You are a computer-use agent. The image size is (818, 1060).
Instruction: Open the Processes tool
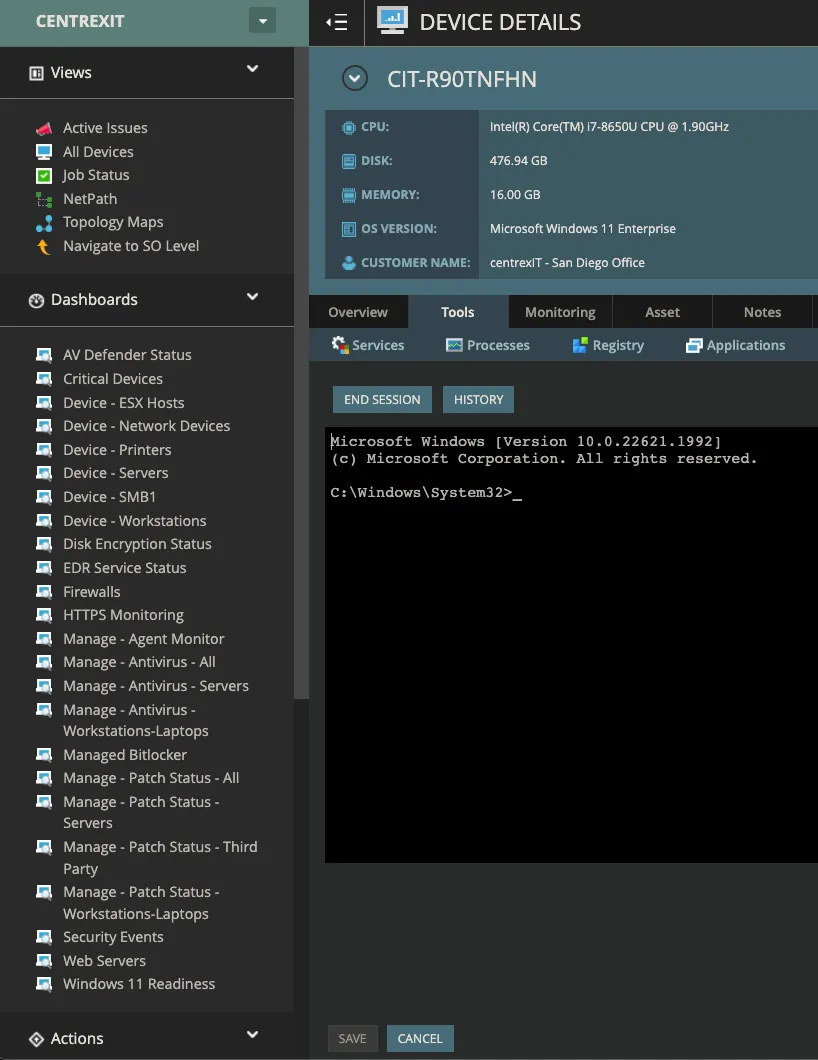pyautogui.click(x=487, y=345)
